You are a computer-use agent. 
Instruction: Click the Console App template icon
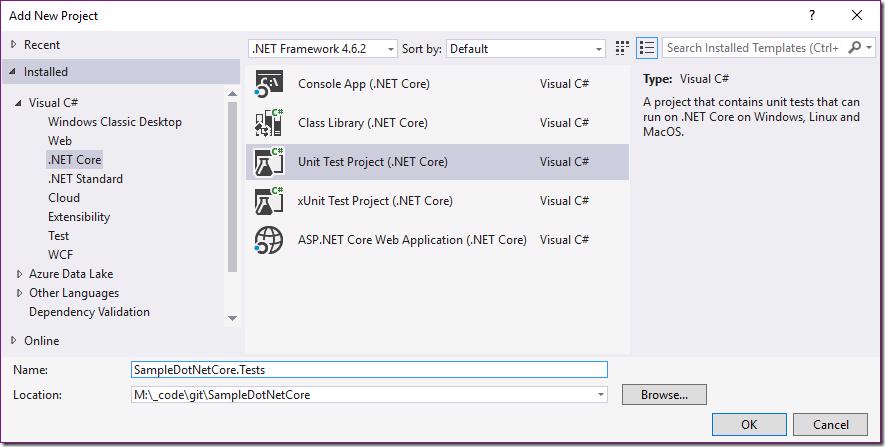point(269,84)
